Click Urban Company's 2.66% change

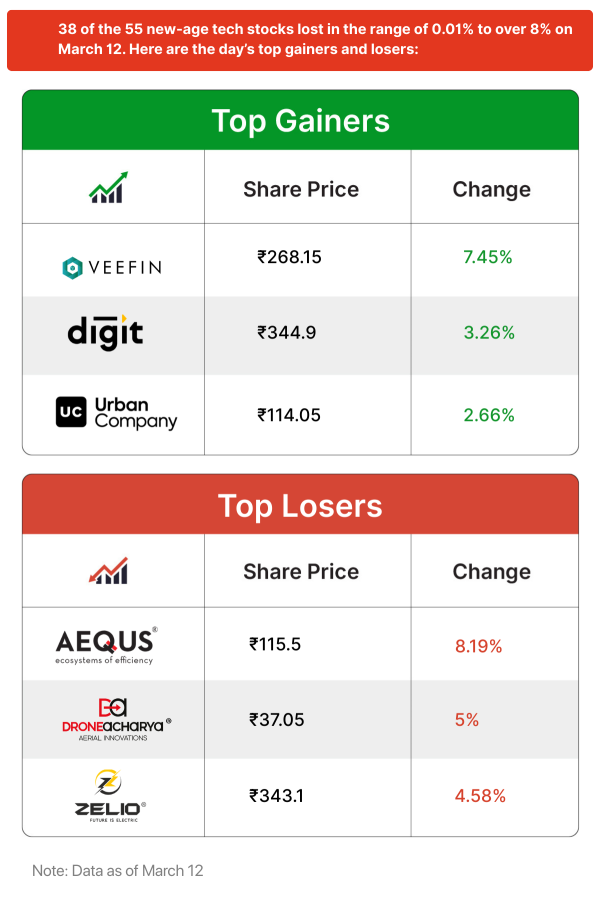point(488,414)
